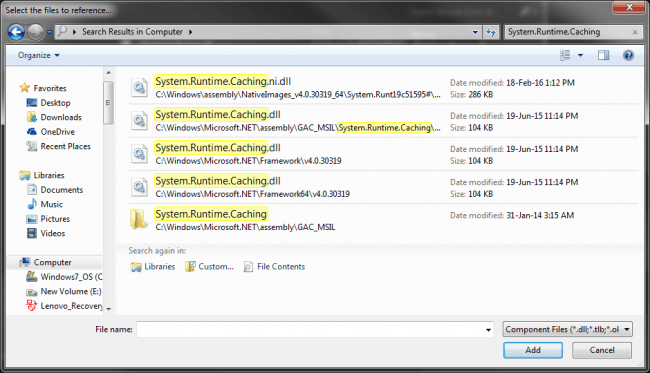Click the yellow folder icon of System.Runtime.Caching
650x373 pixels.
click(138, 219)
